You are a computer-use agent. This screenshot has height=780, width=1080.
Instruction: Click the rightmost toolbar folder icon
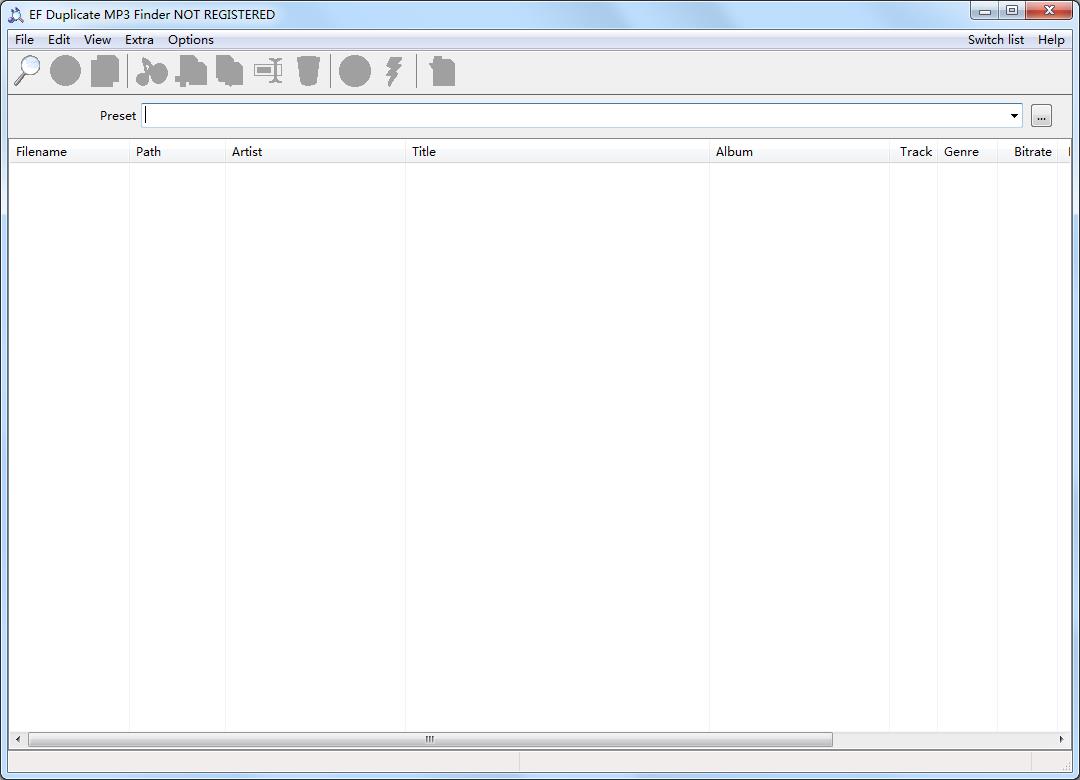(442, 71)
